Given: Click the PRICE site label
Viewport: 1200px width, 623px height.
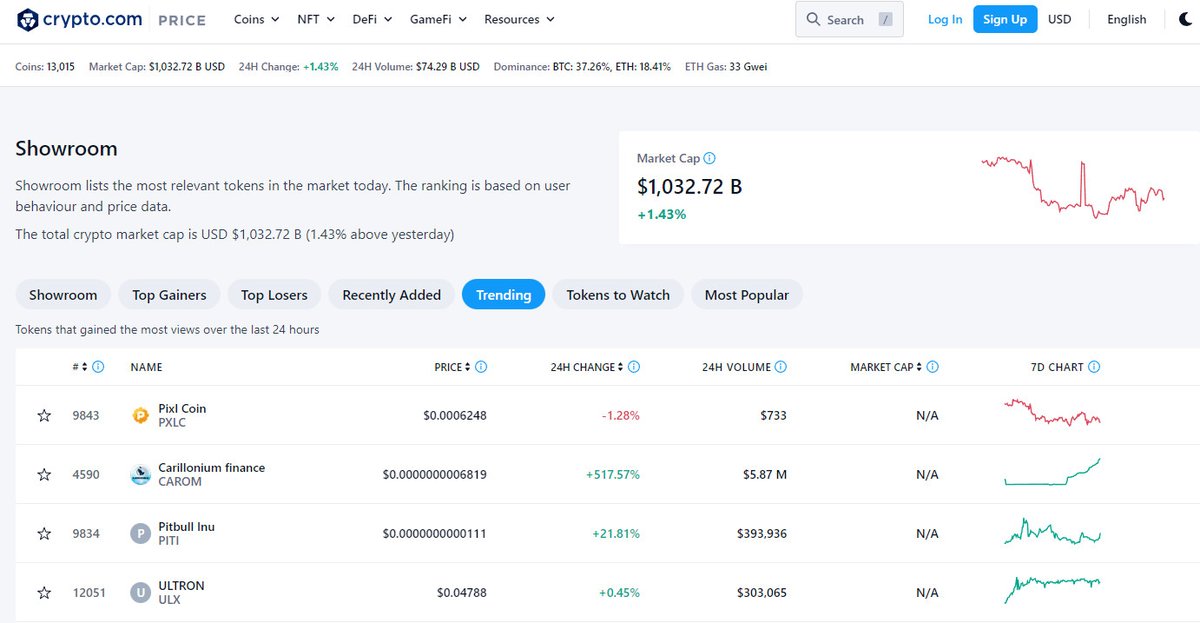Looking at the screenshot, I should [182, 20].
